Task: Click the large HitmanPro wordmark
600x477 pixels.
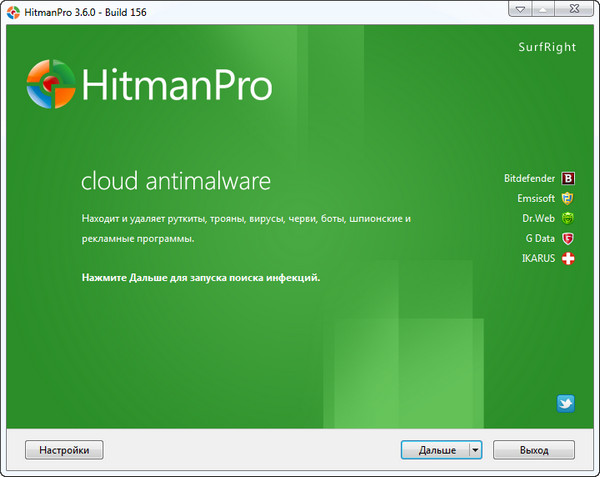Action: point(177,85)
